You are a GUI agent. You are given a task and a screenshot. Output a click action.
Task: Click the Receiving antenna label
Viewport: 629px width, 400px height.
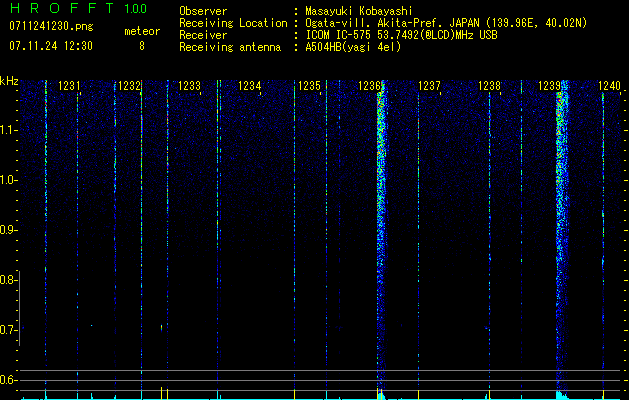click(x=230, y=47)
